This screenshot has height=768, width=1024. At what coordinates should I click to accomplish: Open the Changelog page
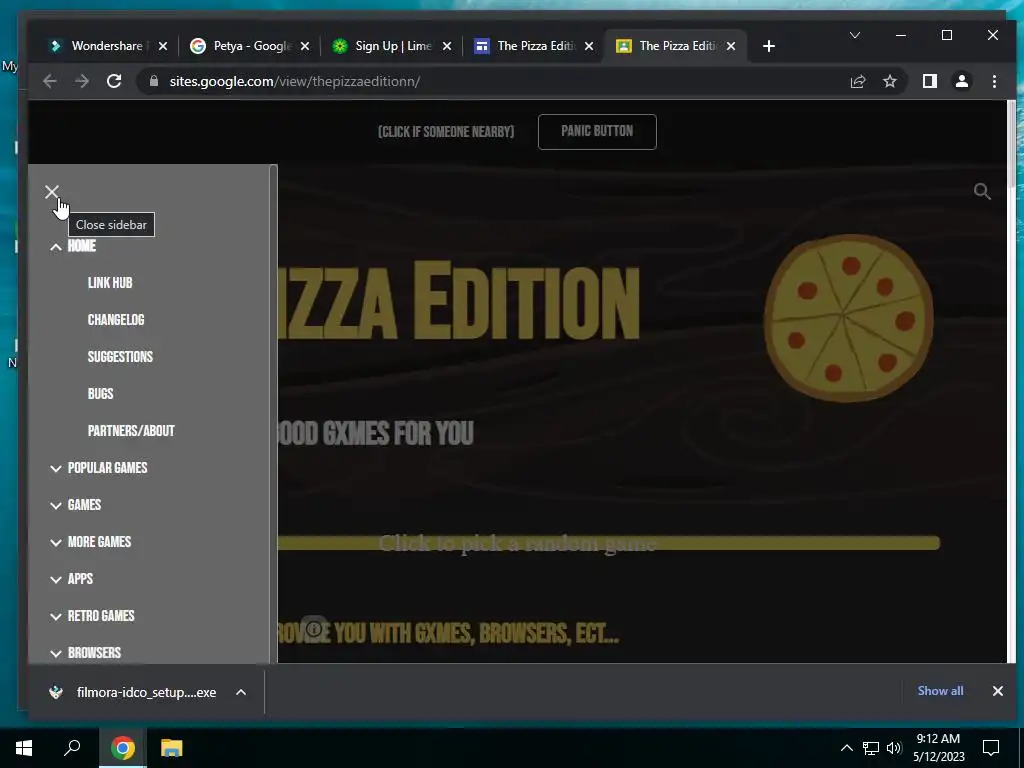coord(116,320)
